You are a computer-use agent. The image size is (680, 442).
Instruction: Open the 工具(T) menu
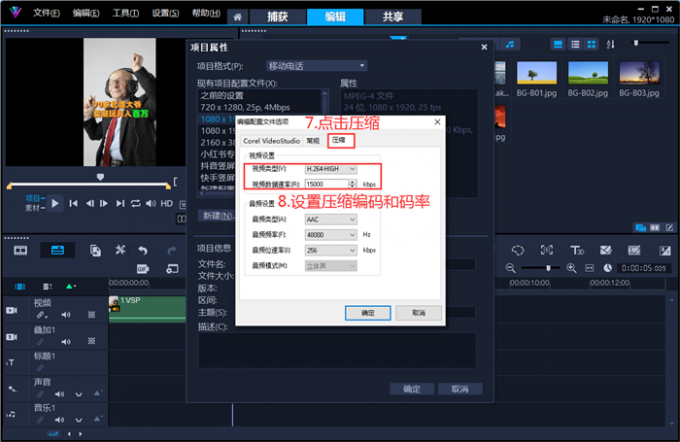(x=126, y=13)
